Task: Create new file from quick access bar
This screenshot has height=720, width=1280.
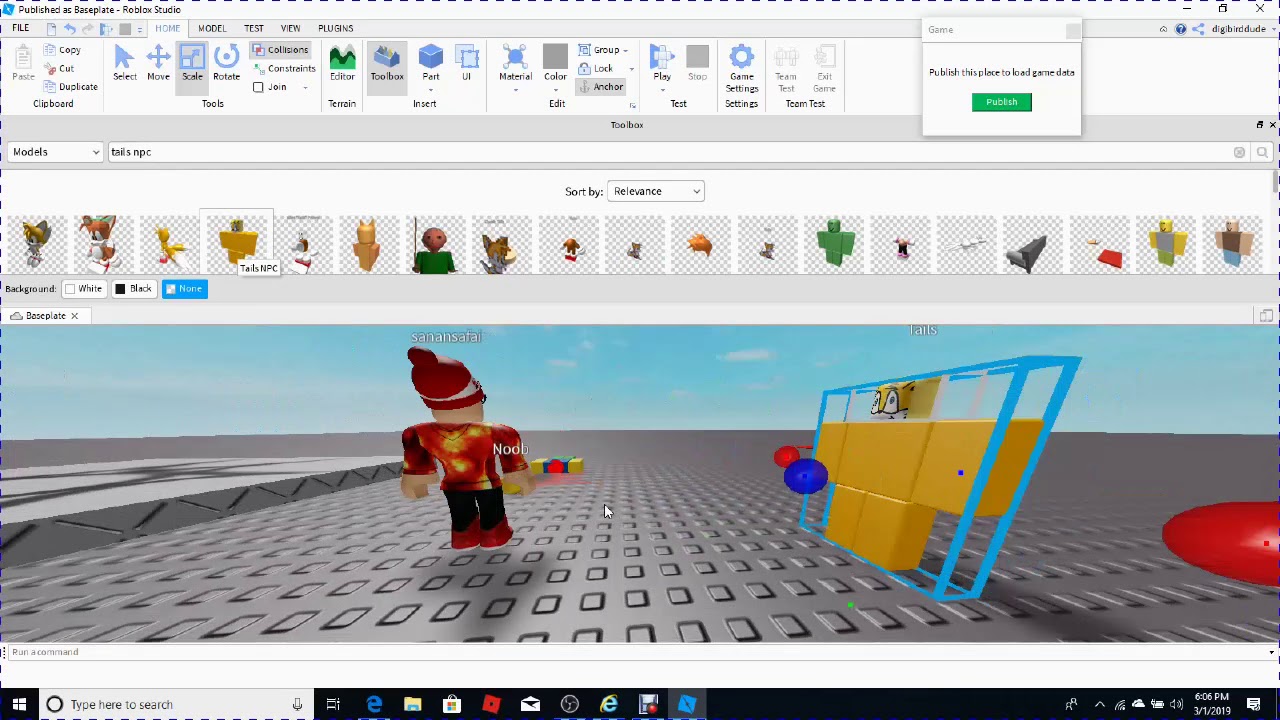Action: (x=51, y=29)
